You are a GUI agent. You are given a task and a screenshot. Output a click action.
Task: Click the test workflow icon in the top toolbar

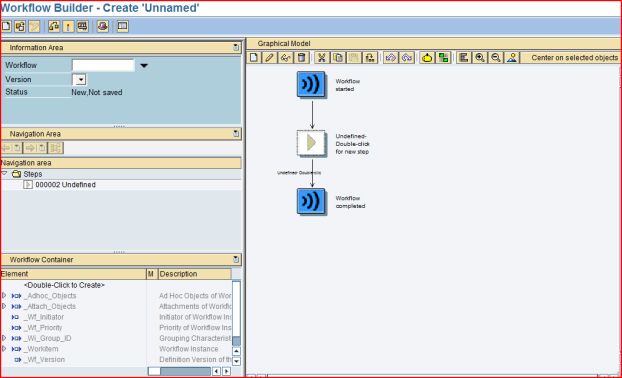(x=83, y=27)
